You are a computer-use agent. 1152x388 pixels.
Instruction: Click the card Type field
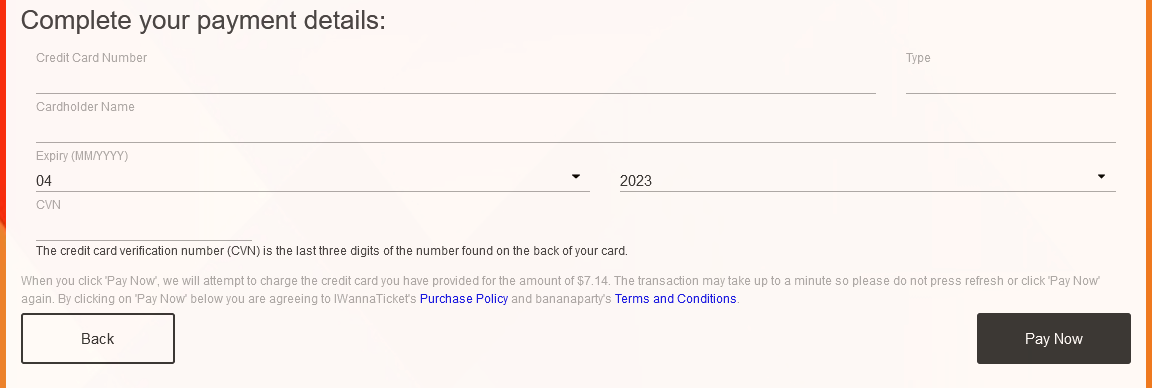pyautogui.click(x=1010, y=82)
